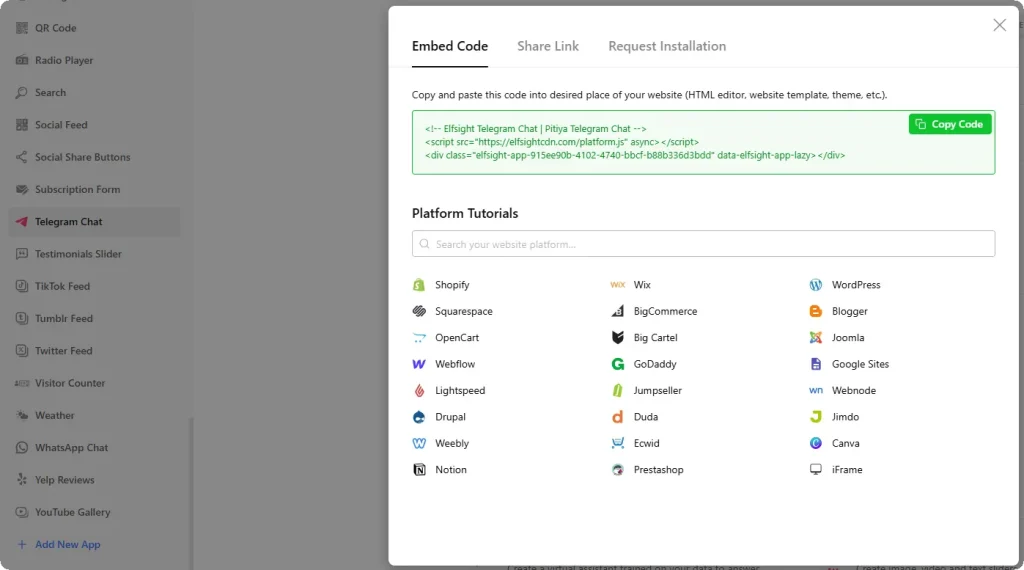Click the OpenCart cart icon
Screen dimensions: 1024x570
pos(419,338)
